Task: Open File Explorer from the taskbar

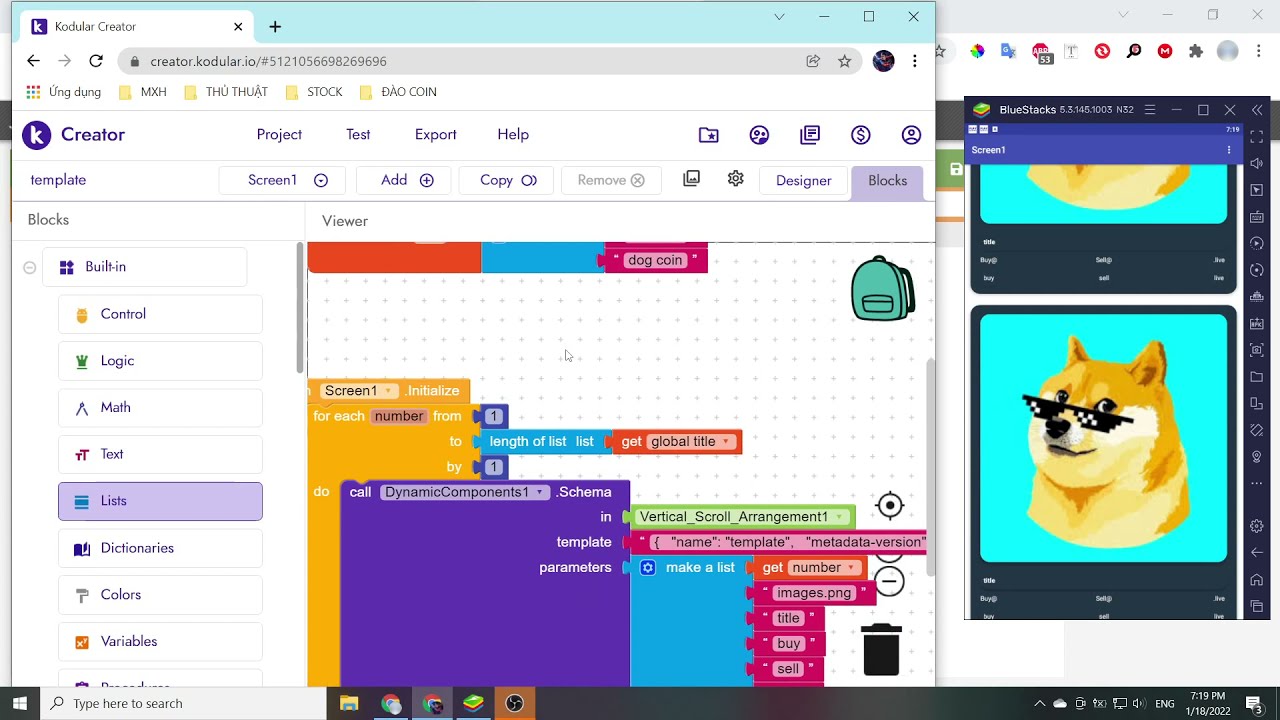Action: click(348, 703)
